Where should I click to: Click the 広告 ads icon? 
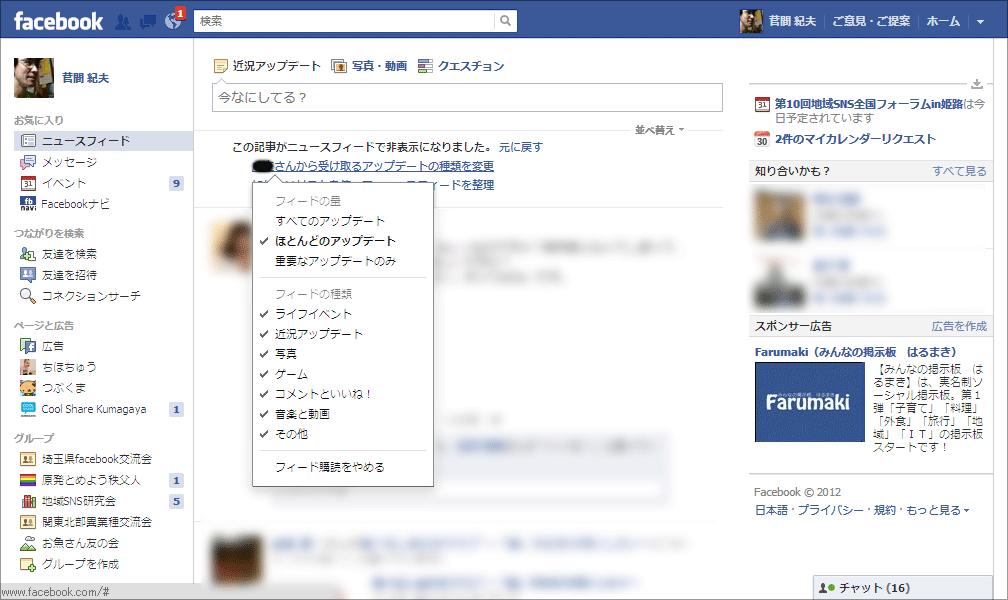[x=28, y=346]
